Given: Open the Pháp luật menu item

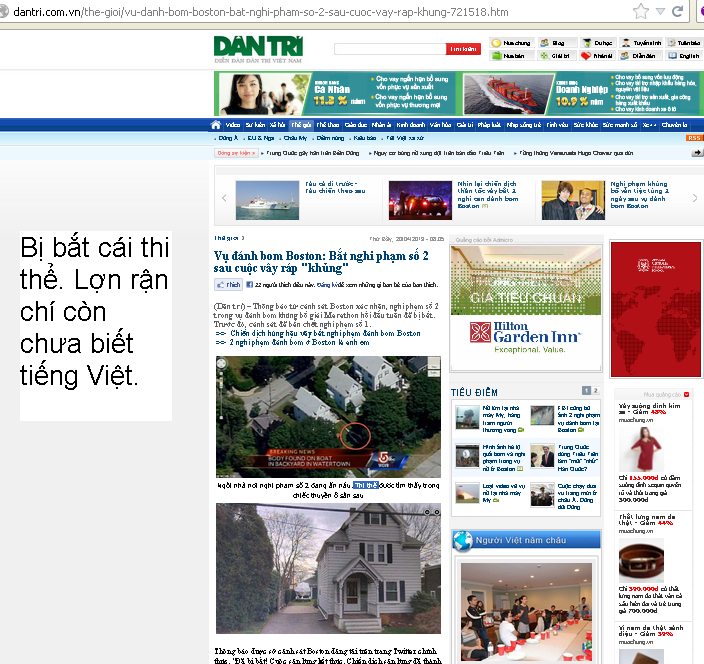Looking at the screenshot, I should (x=489, y=125).
